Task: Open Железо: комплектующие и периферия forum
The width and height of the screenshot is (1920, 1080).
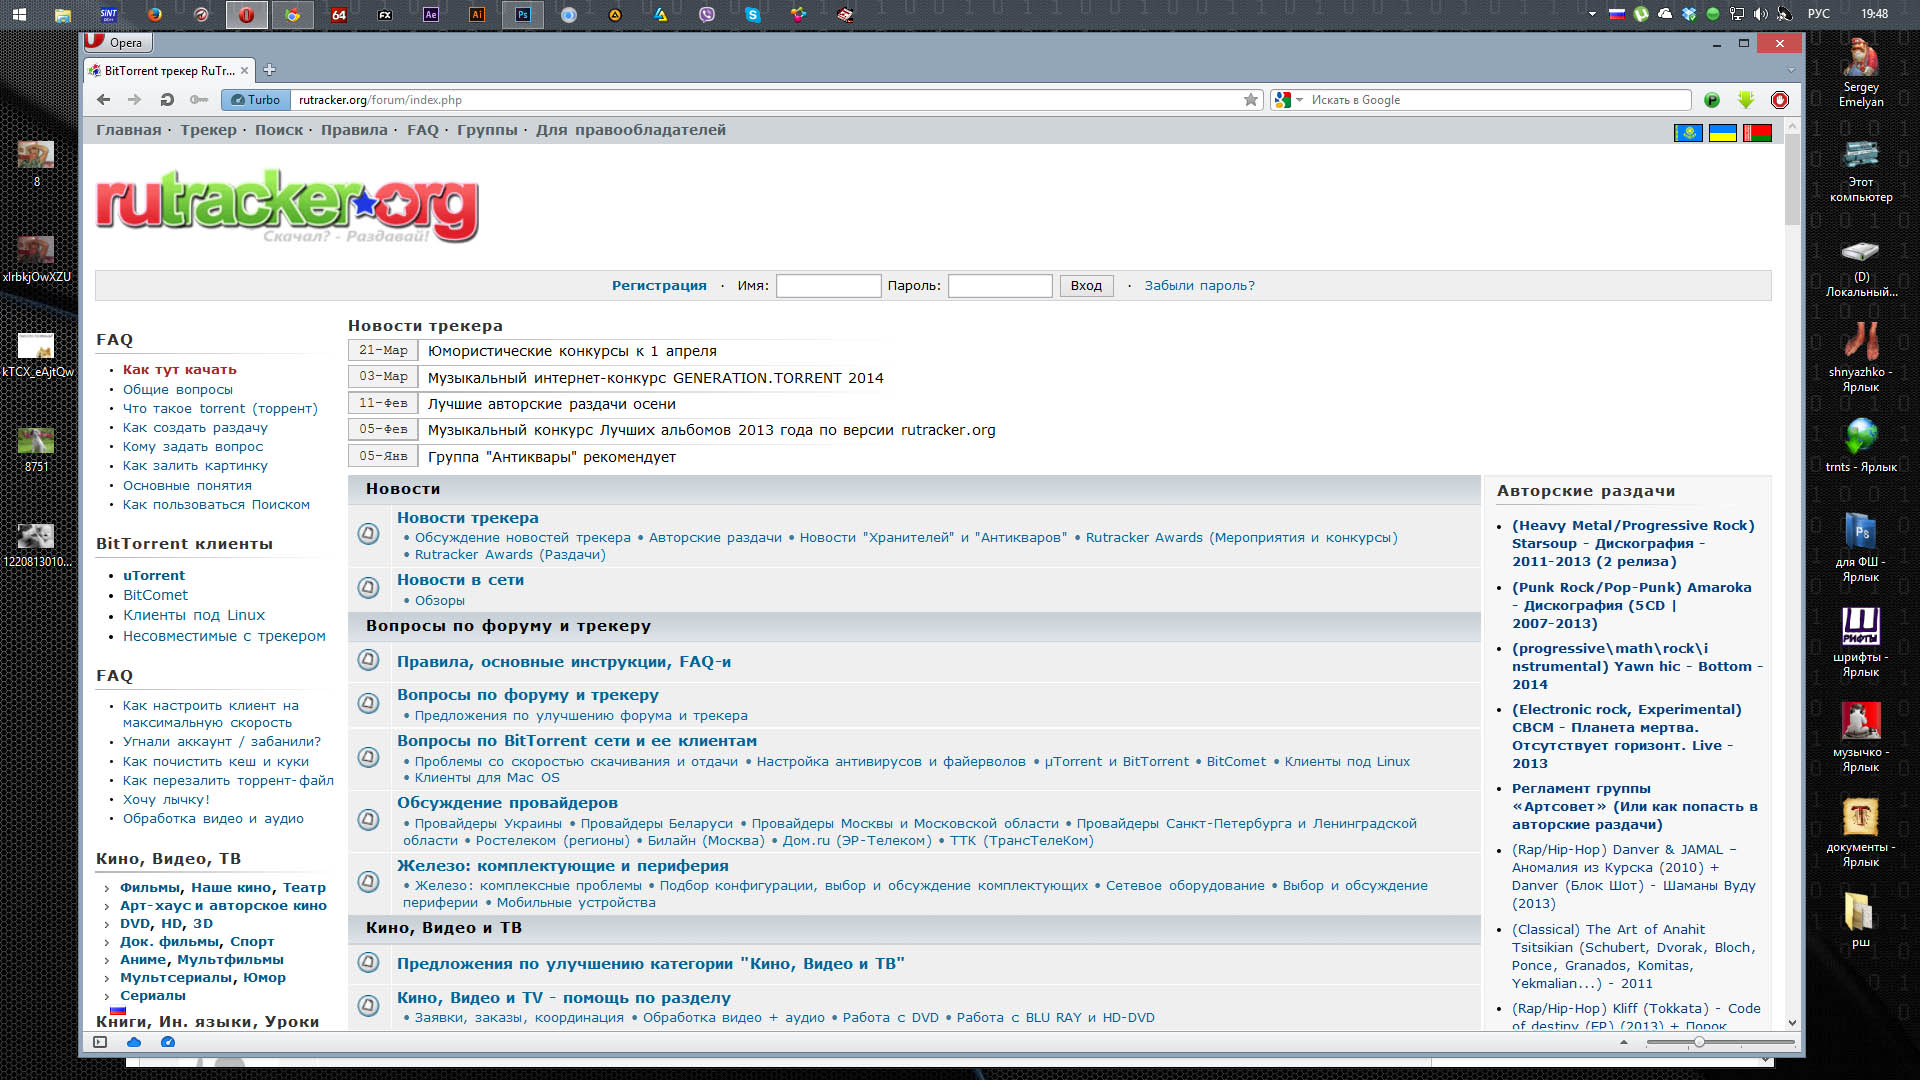Action: click(x=562, y=866)
